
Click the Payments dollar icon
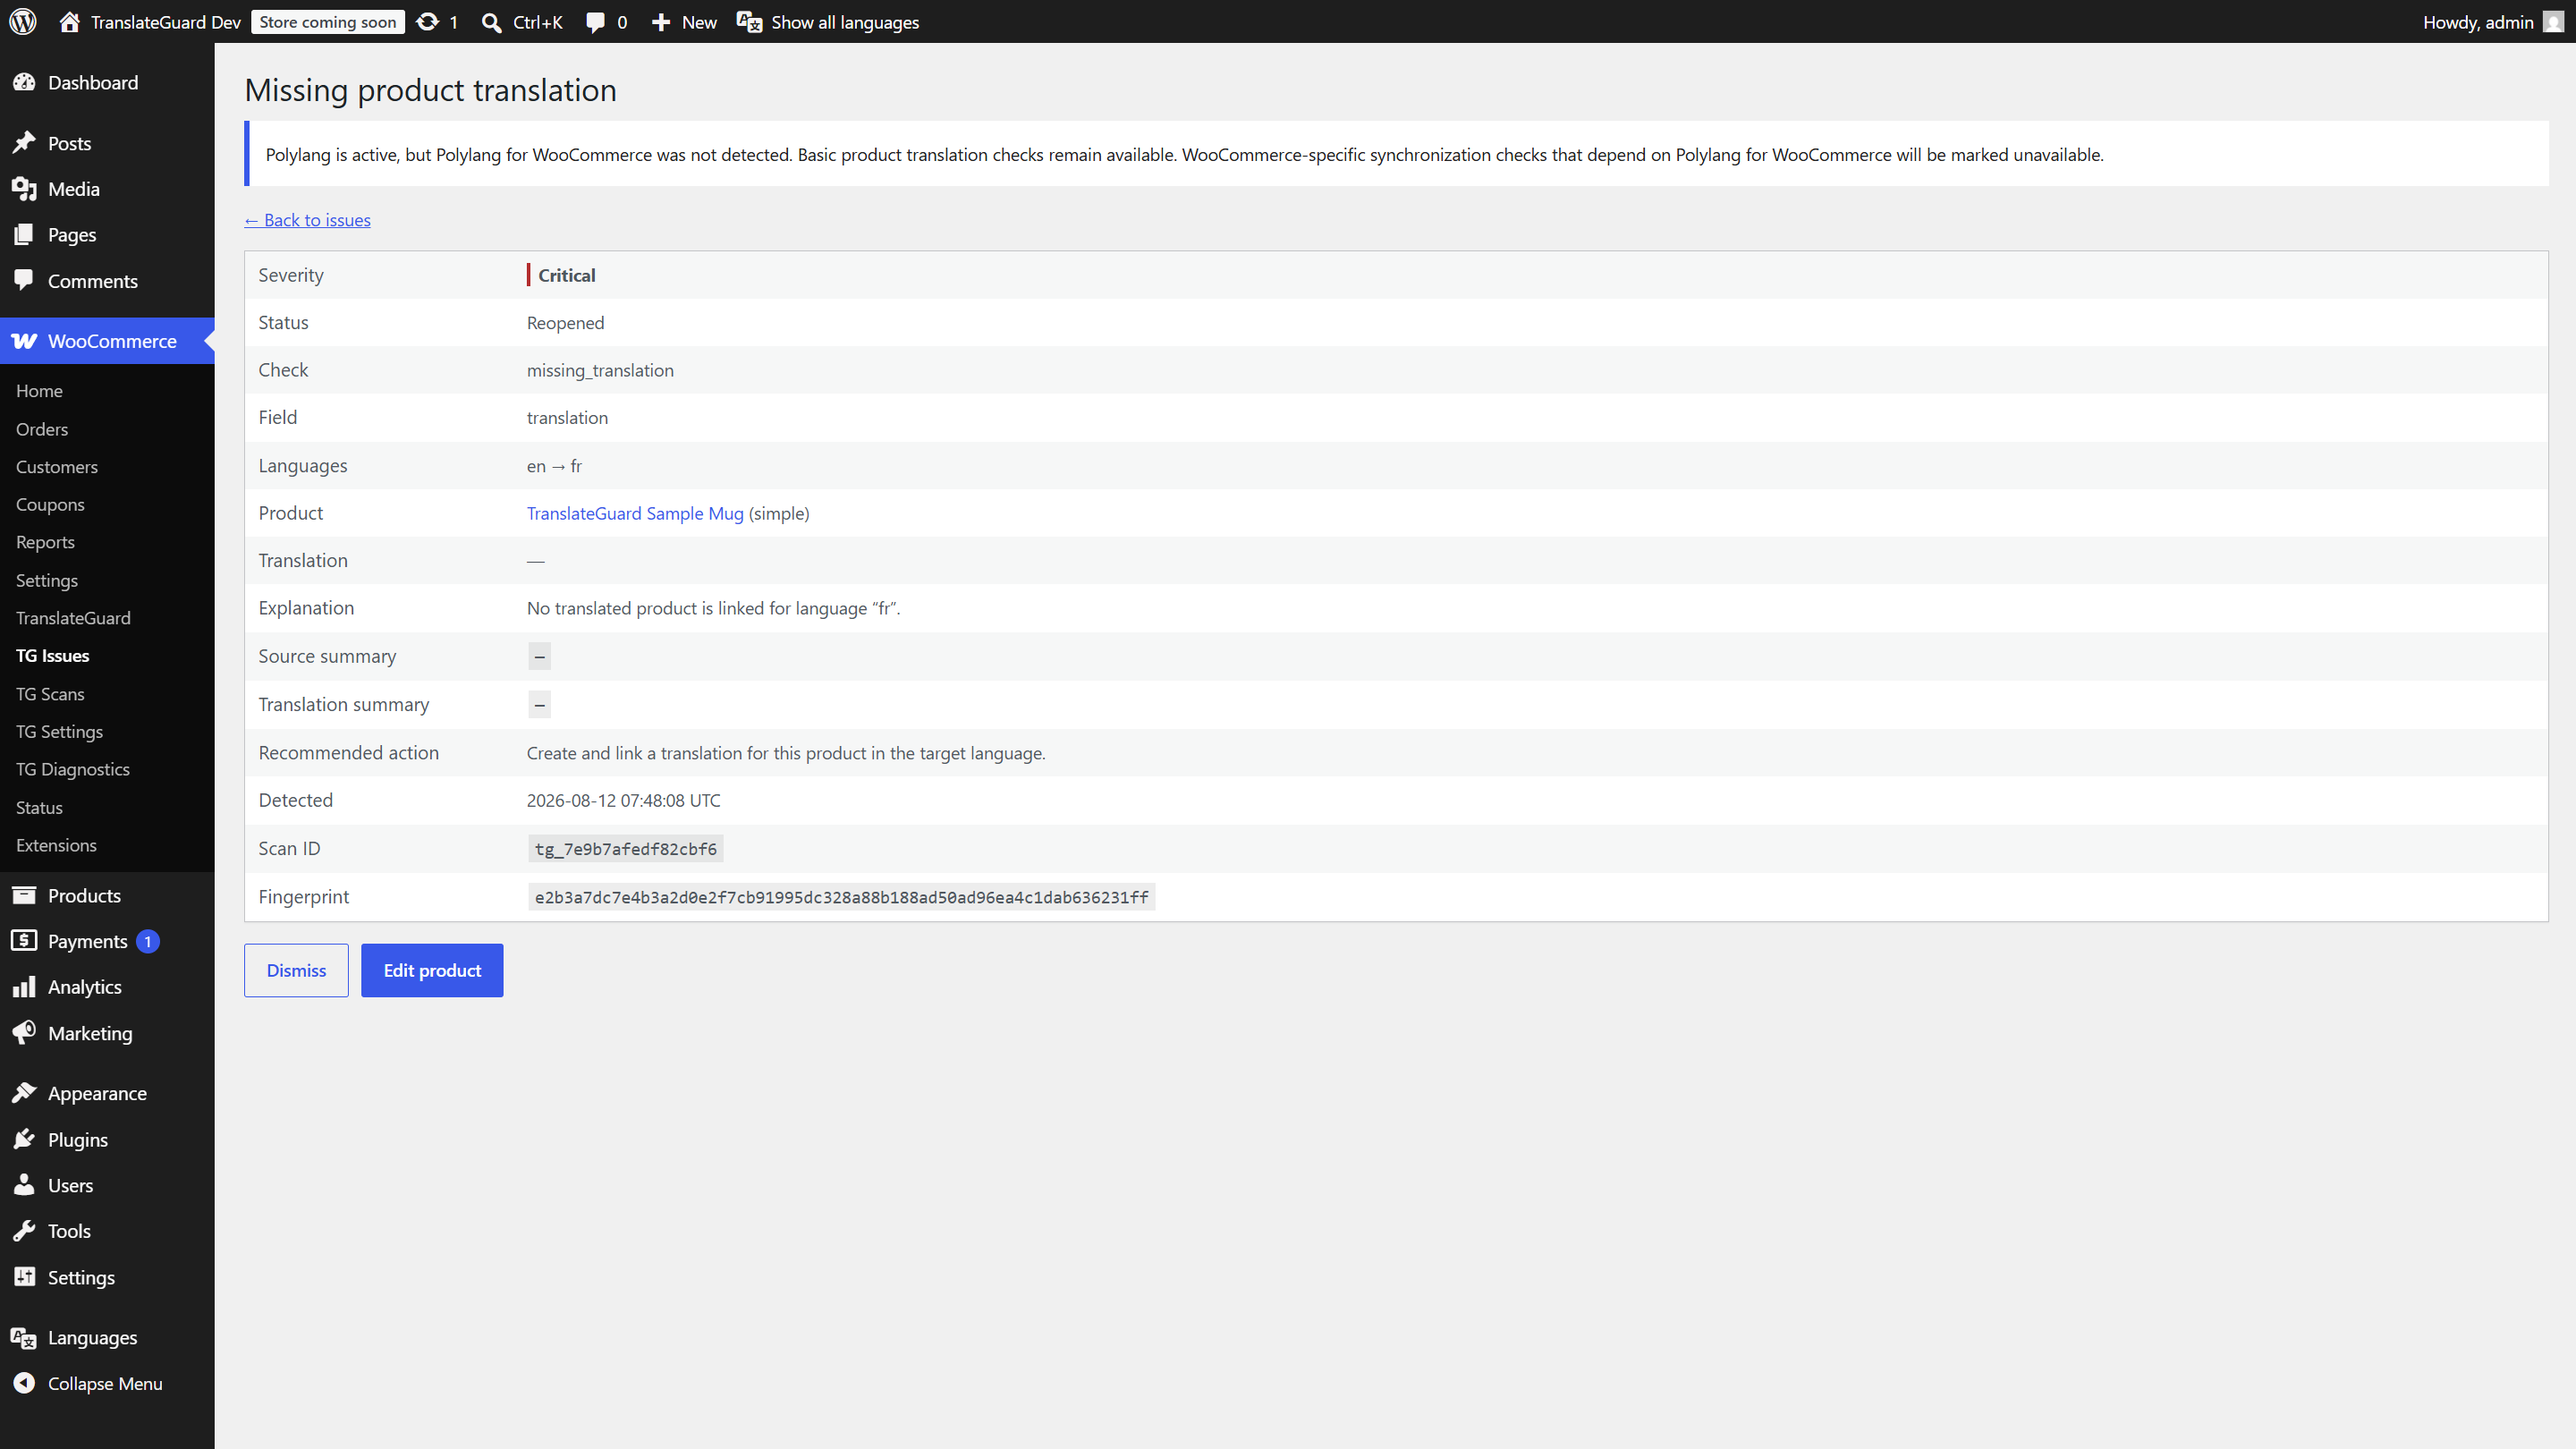[x=24, y=941]
